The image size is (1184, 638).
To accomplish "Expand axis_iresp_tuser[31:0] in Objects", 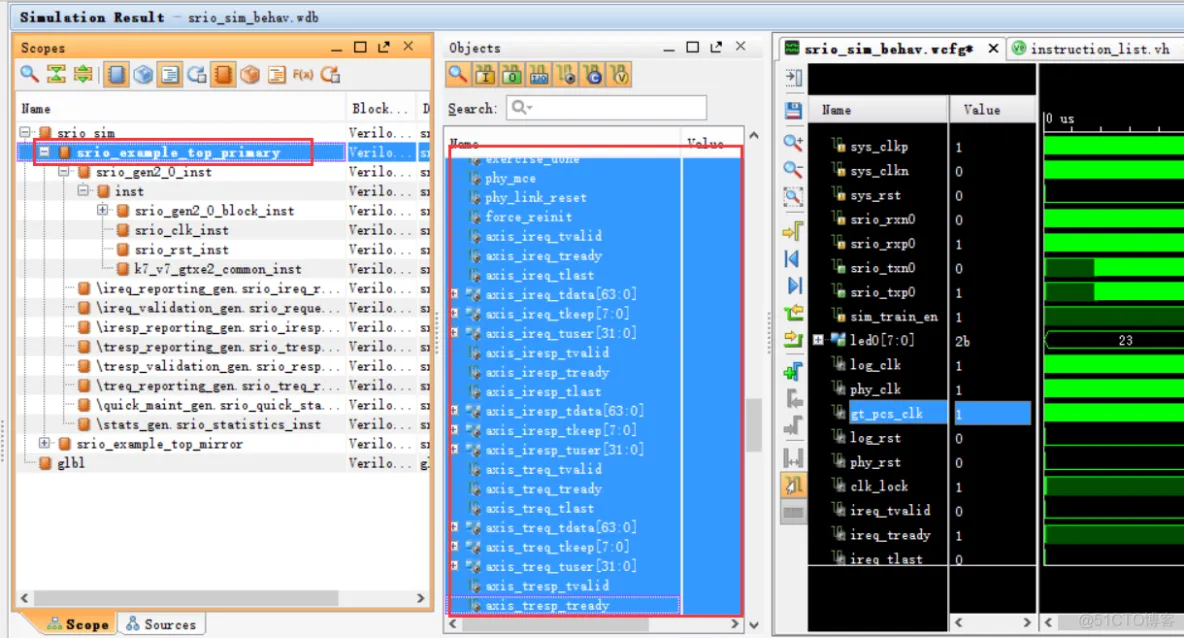I will tap(455, 449).
